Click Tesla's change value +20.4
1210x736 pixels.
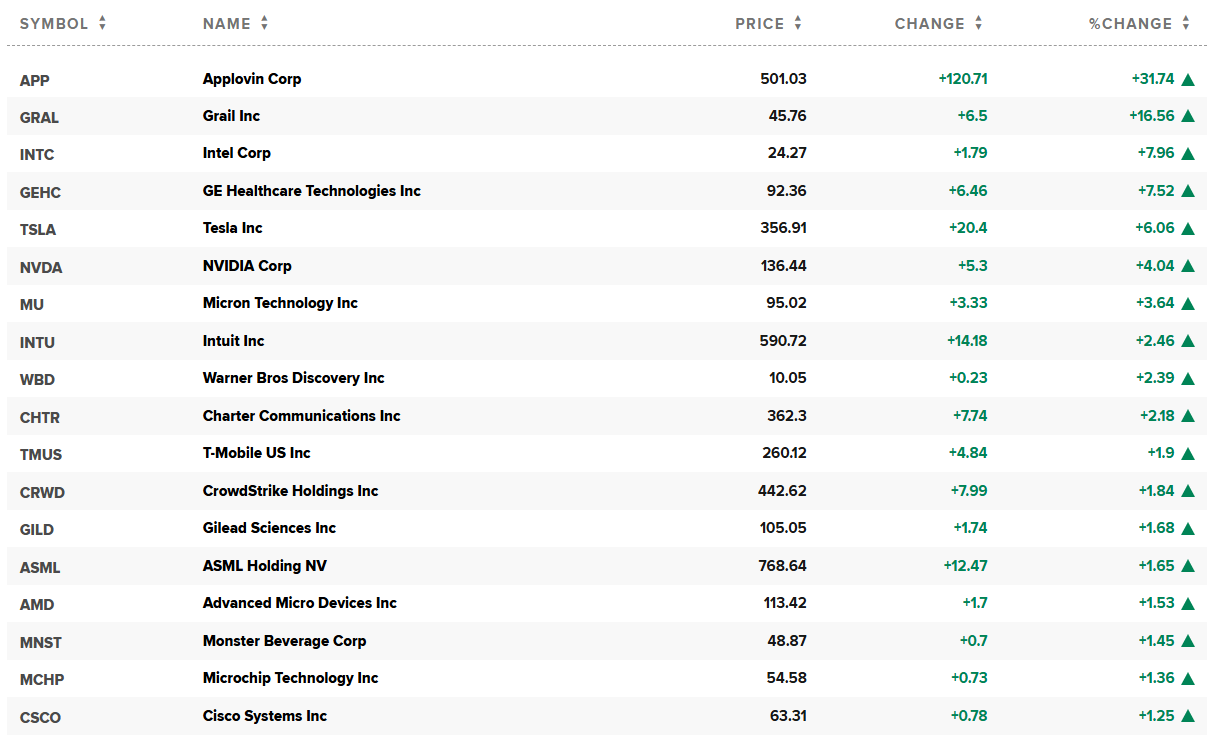[x=968, y=228]
